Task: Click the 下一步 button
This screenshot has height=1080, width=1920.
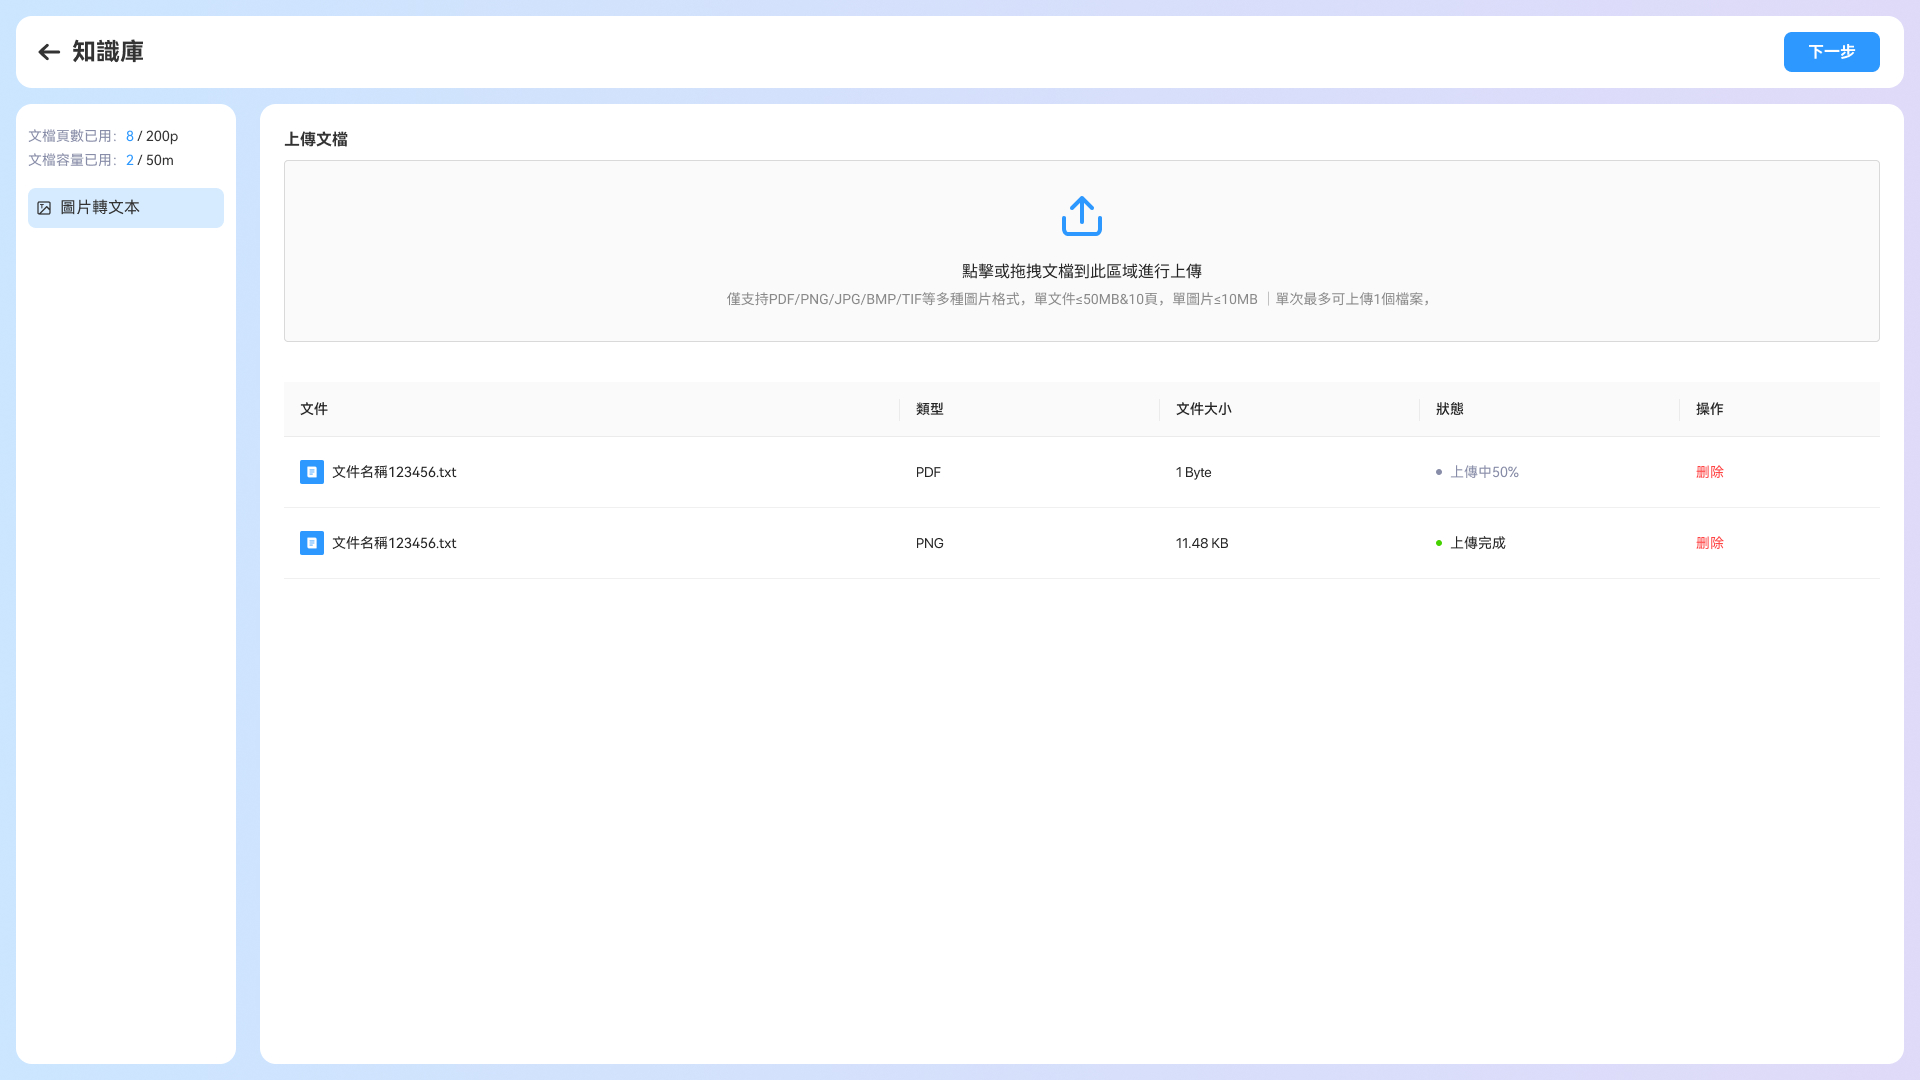Action: 1831,52
